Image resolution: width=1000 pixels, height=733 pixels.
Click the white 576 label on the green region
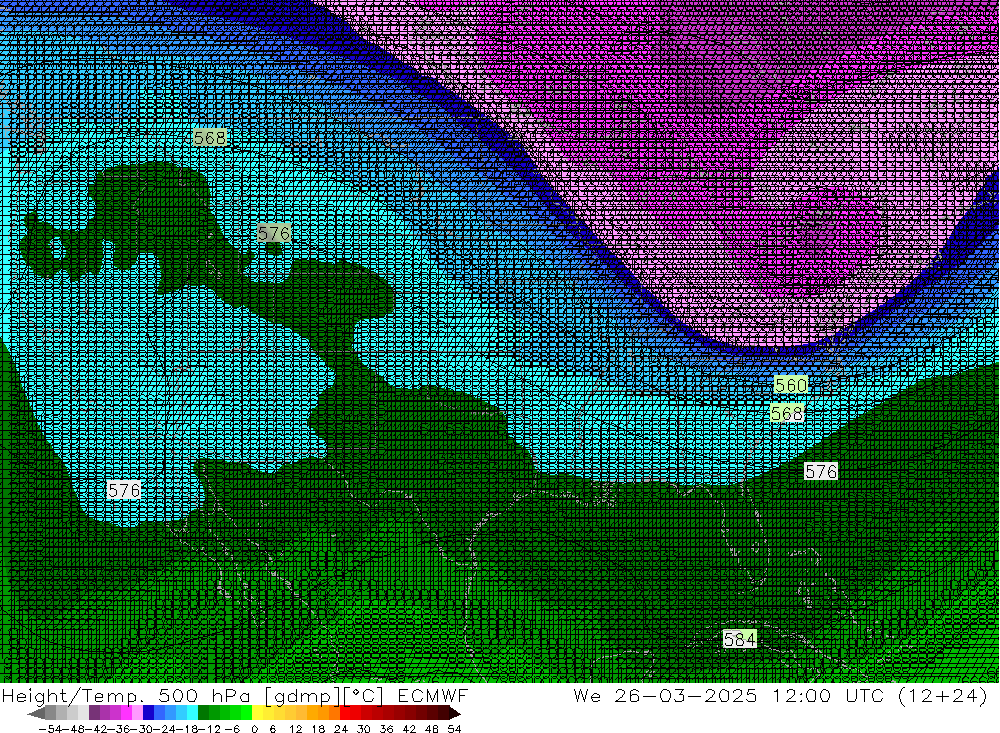(x=821, y=471)
